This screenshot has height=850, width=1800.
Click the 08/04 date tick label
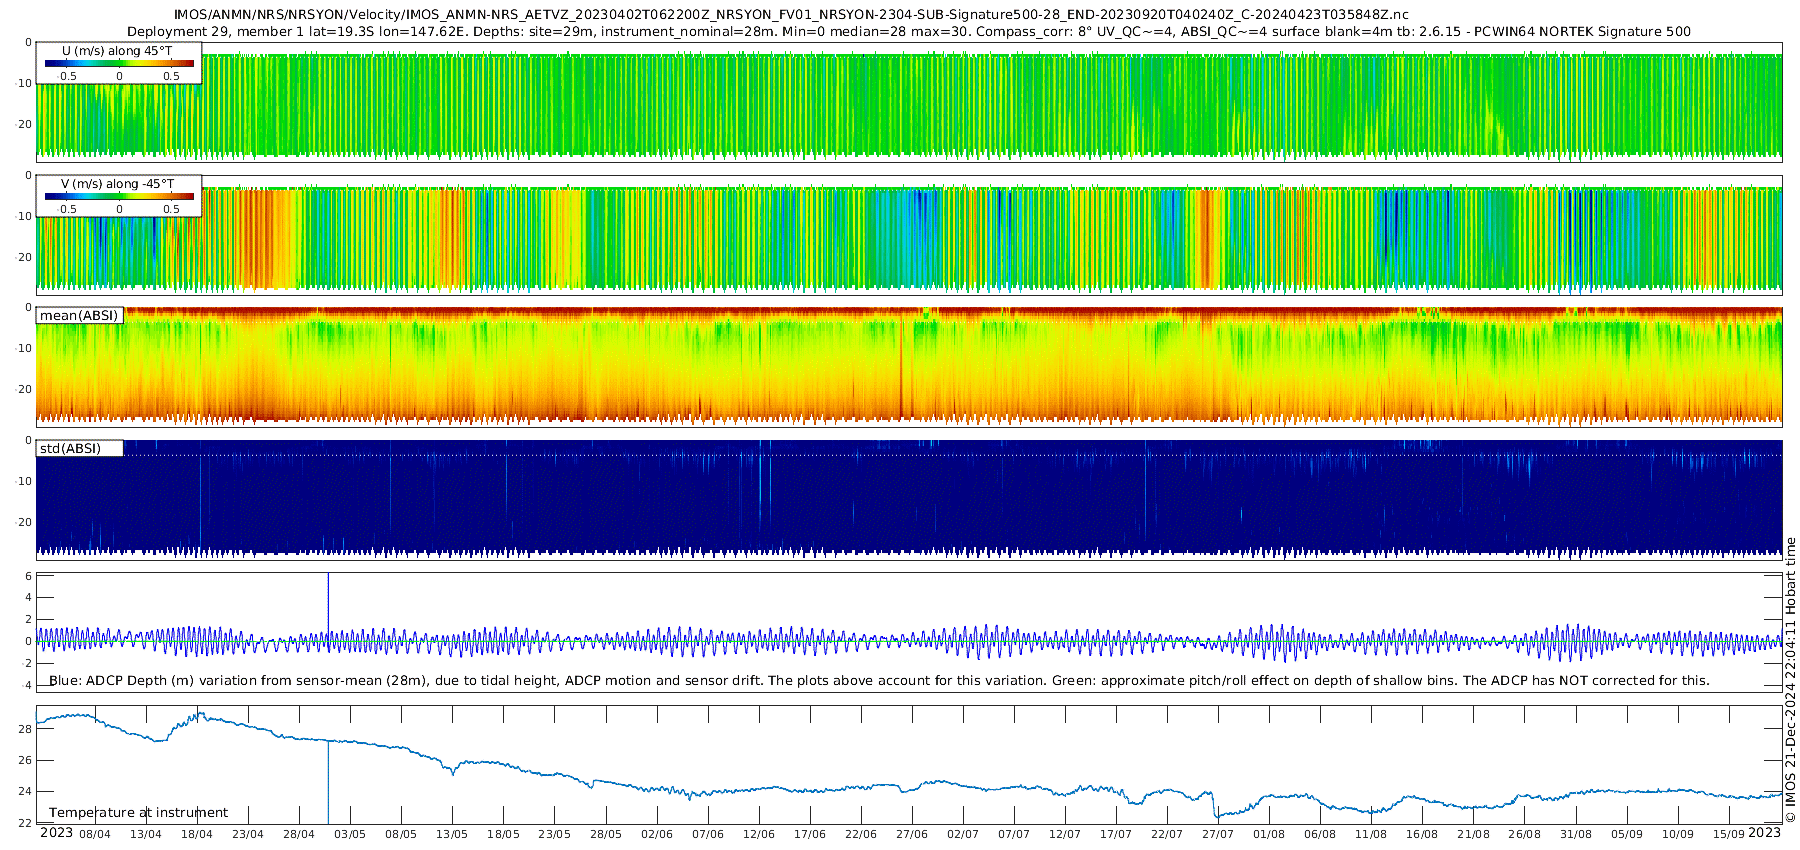[95, 834]
